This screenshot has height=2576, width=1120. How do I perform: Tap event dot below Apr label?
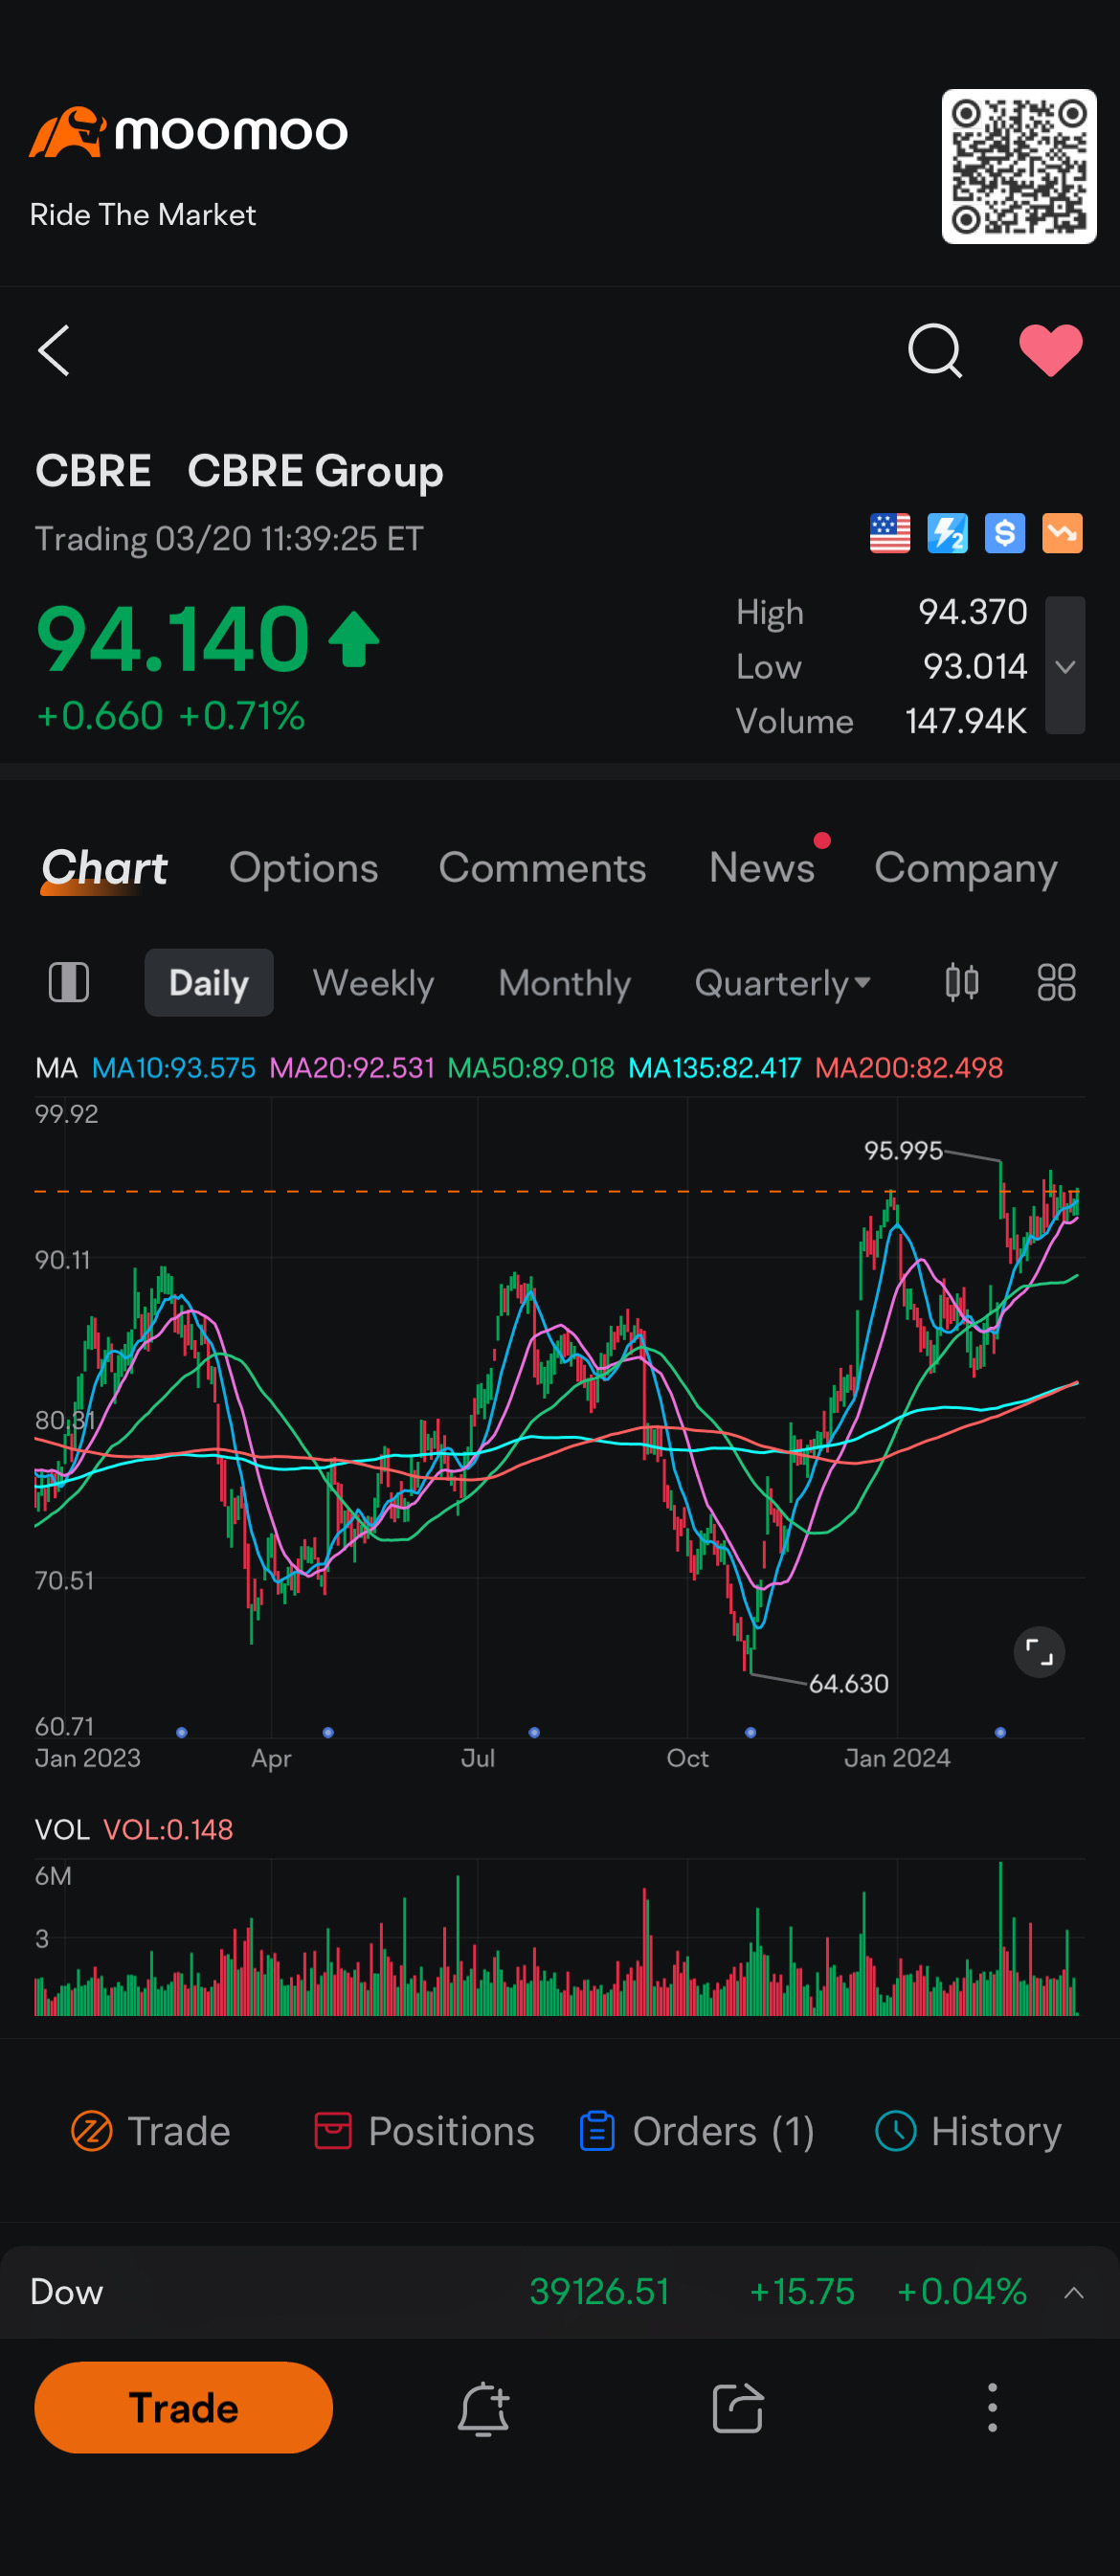coord(328,1733)
